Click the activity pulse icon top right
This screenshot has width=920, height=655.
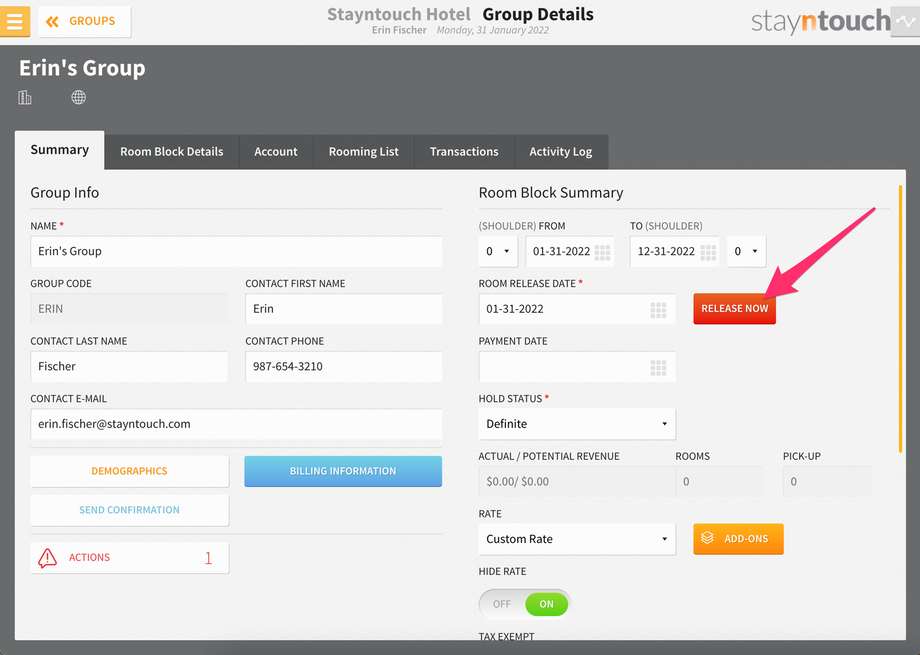click(x=905, y=22)
